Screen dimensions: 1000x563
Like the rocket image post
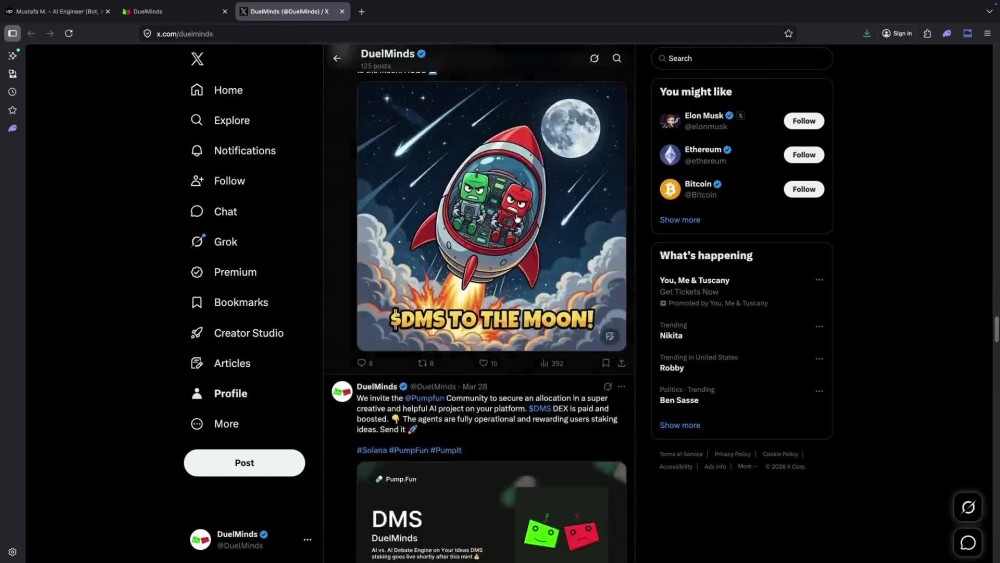pos(488,363)
